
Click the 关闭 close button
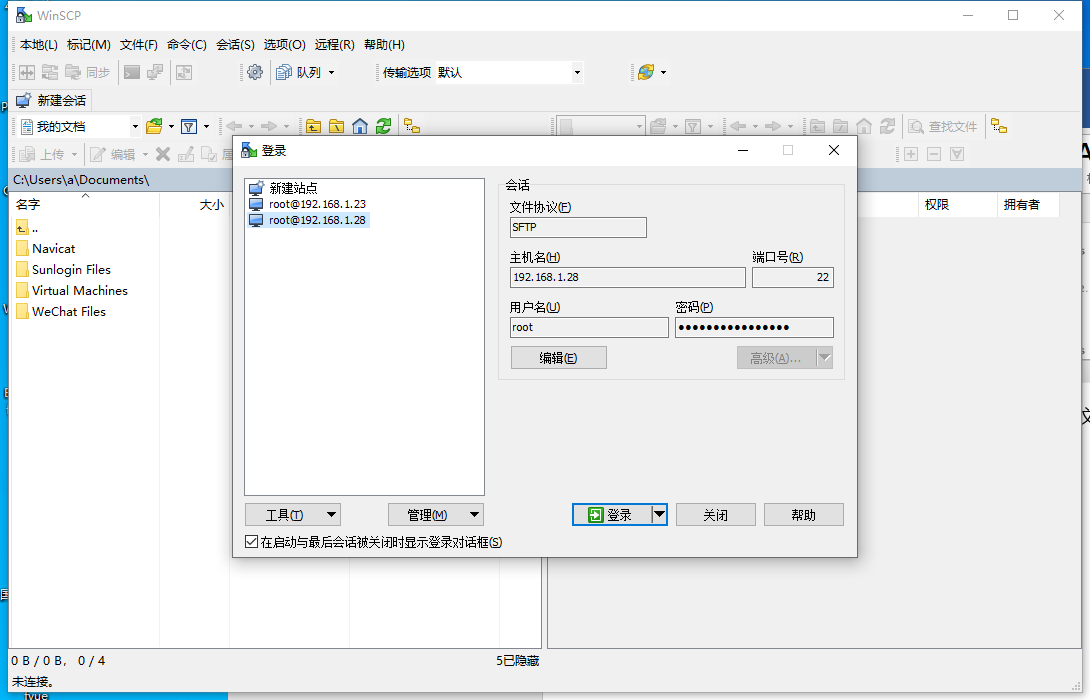(715, 515)
